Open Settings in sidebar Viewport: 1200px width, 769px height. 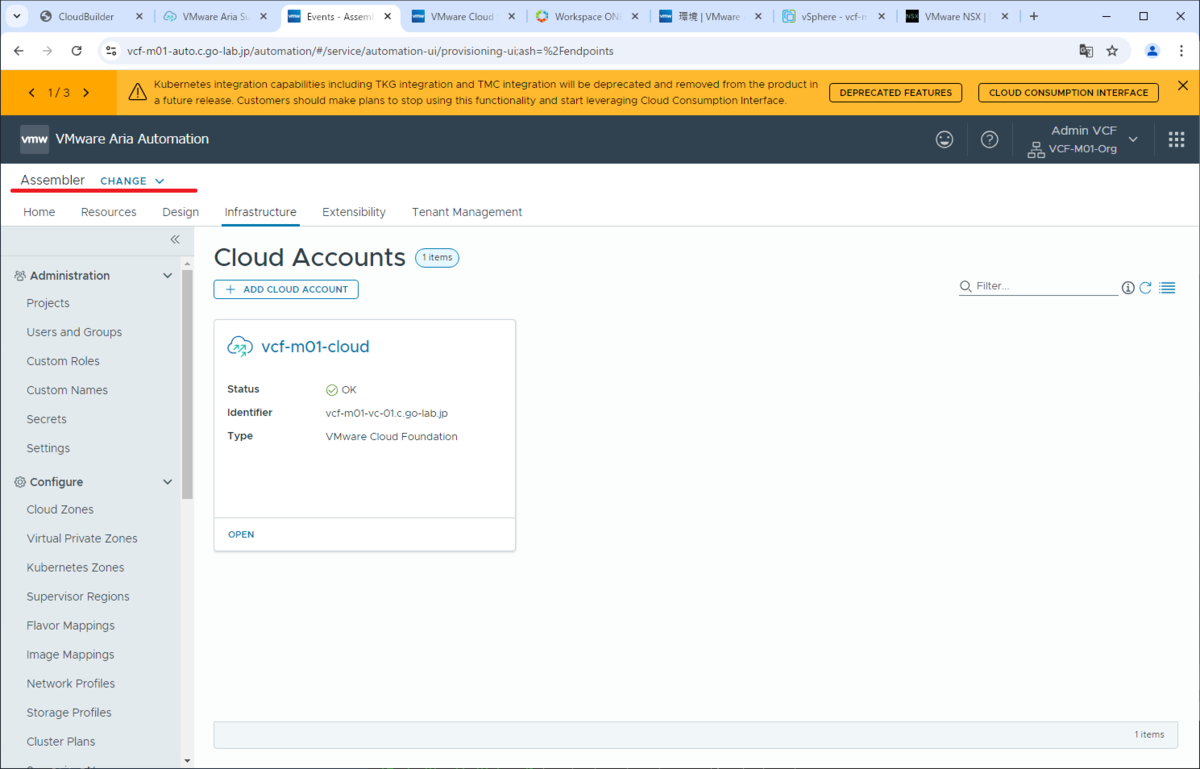pos(48,448)
